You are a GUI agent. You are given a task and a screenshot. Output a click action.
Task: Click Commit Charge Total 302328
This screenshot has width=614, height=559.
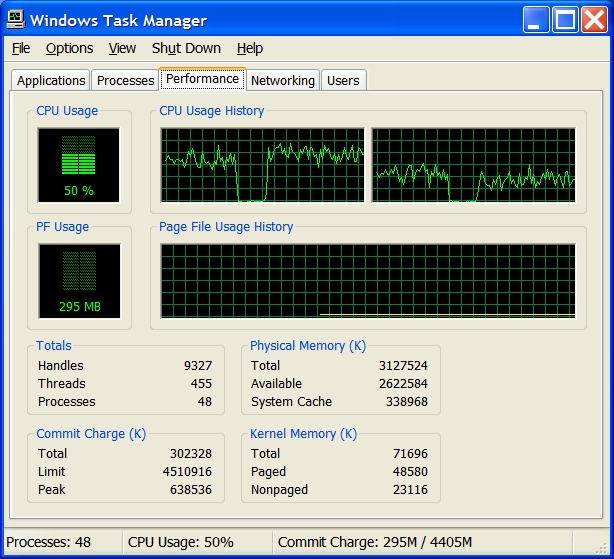(x=191, y=454)
